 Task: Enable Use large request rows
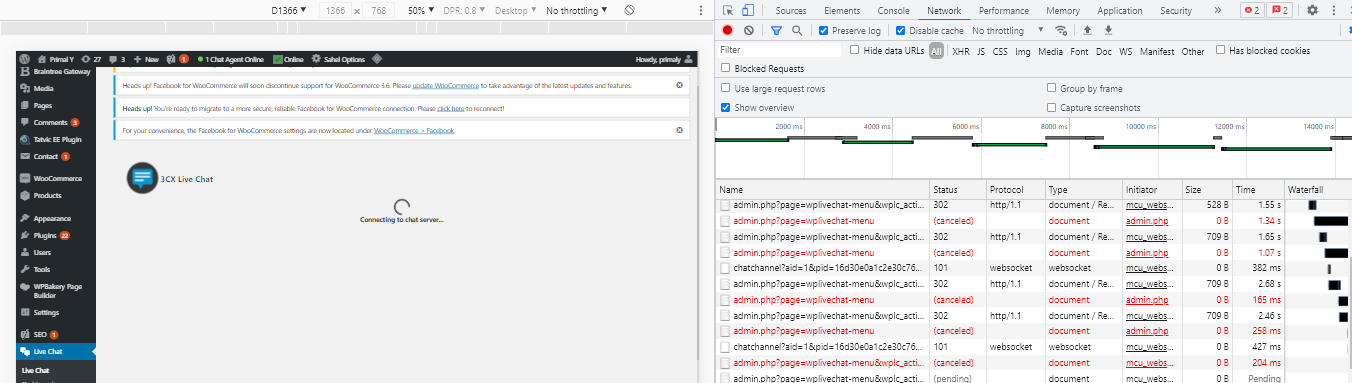726,88
